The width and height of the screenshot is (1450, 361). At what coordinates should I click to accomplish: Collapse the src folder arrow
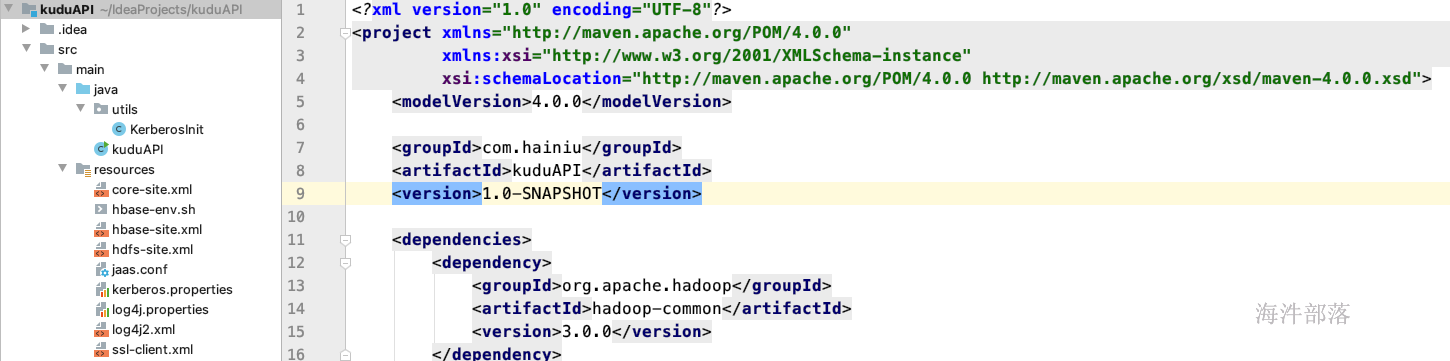28,48
